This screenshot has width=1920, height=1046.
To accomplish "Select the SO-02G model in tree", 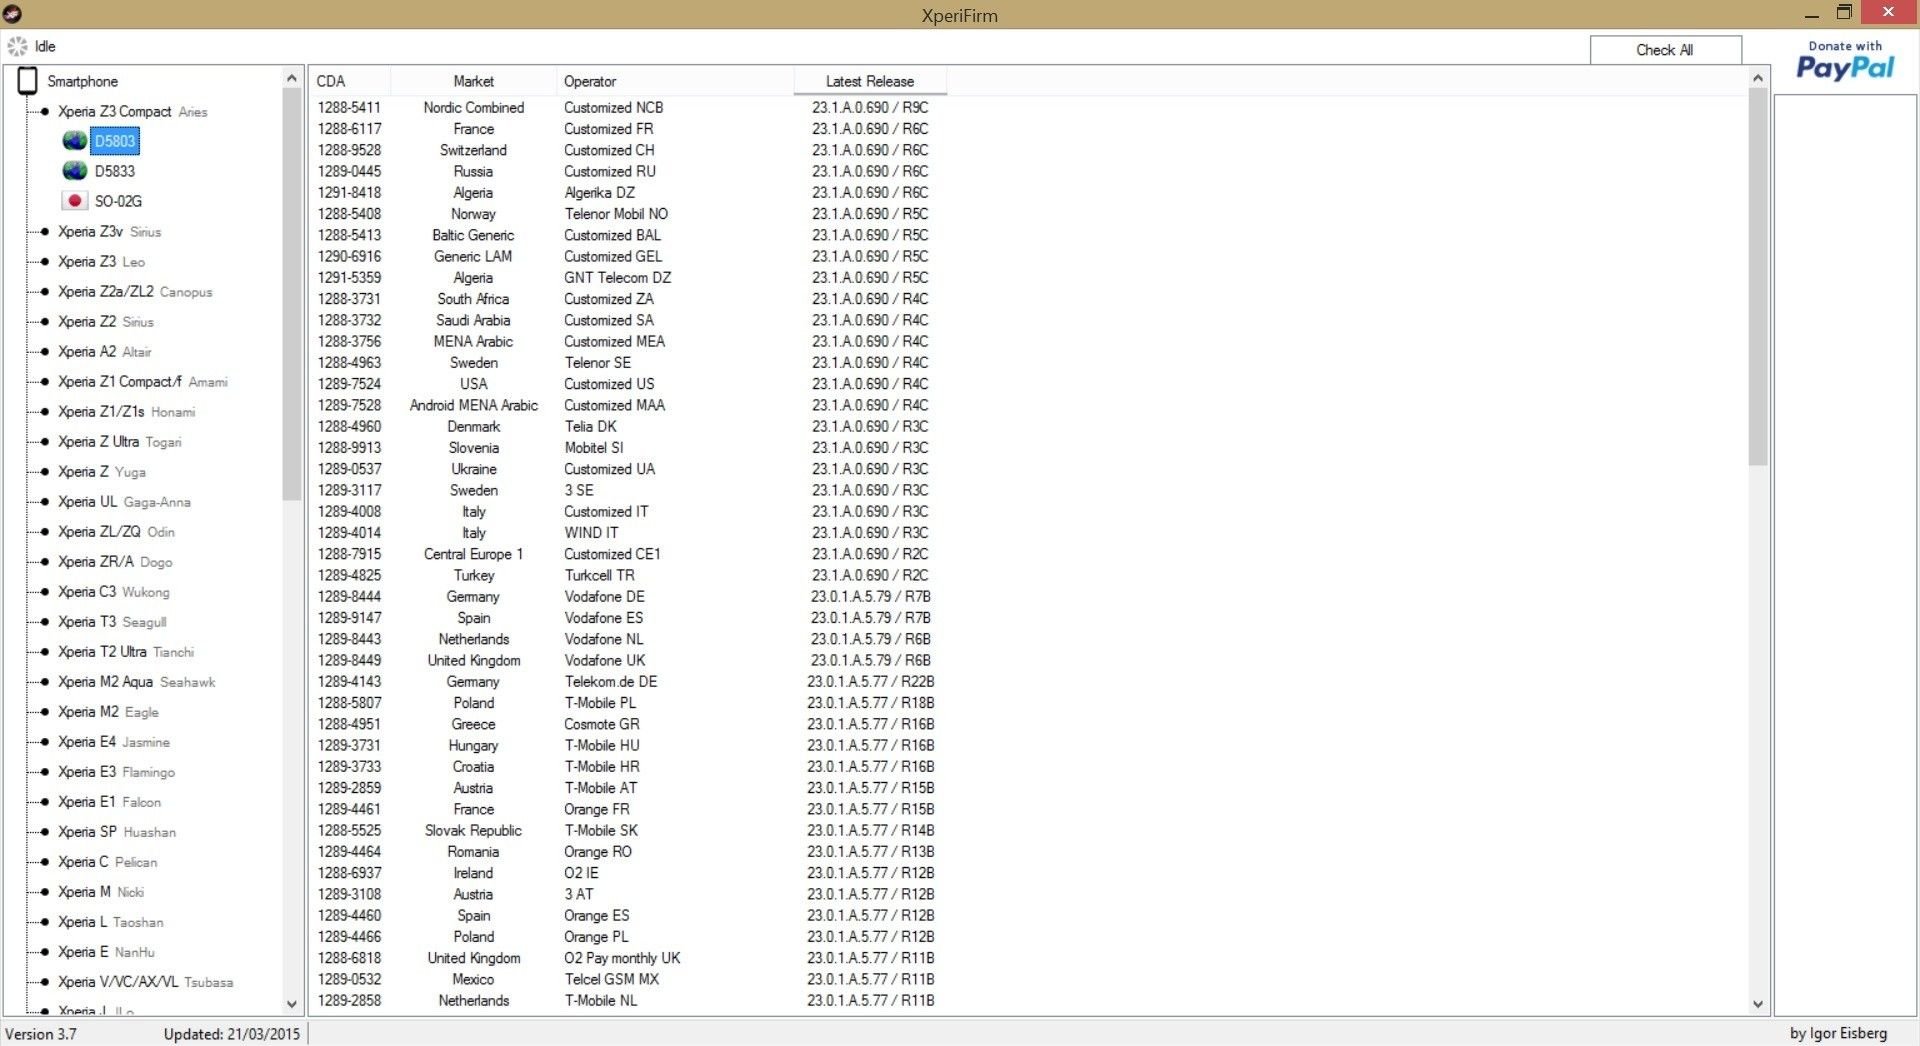I will [x=118, y=201].
